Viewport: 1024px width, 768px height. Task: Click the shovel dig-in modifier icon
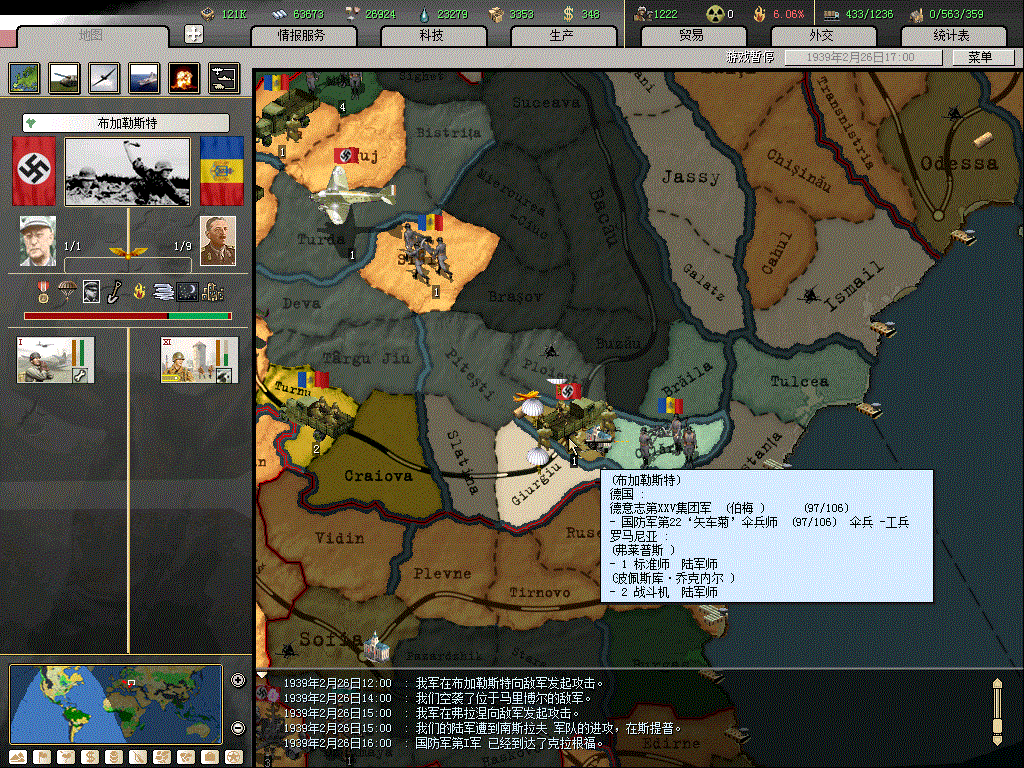pos(114,292)
